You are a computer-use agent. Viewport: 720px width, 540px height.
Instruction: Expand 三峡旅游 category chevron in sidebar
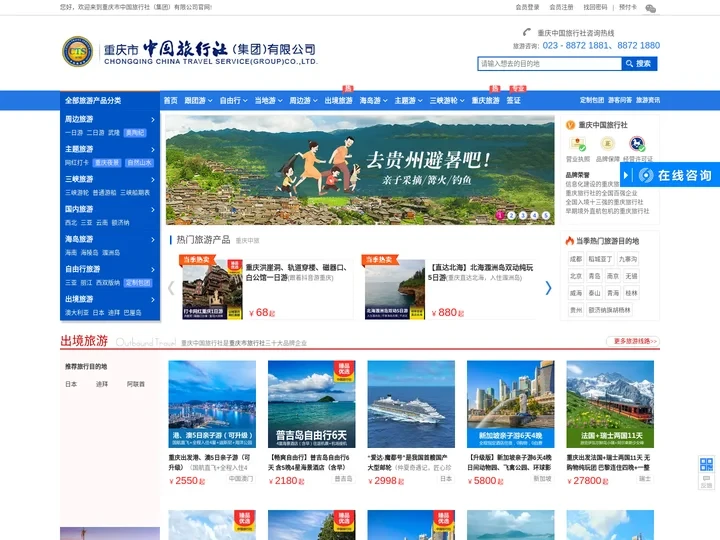(153, 180)
